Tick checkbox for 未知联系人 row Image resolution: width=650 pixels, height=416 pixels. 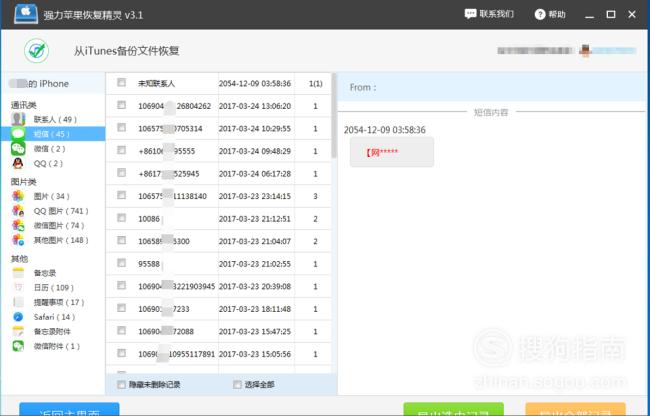pos(121,82)
